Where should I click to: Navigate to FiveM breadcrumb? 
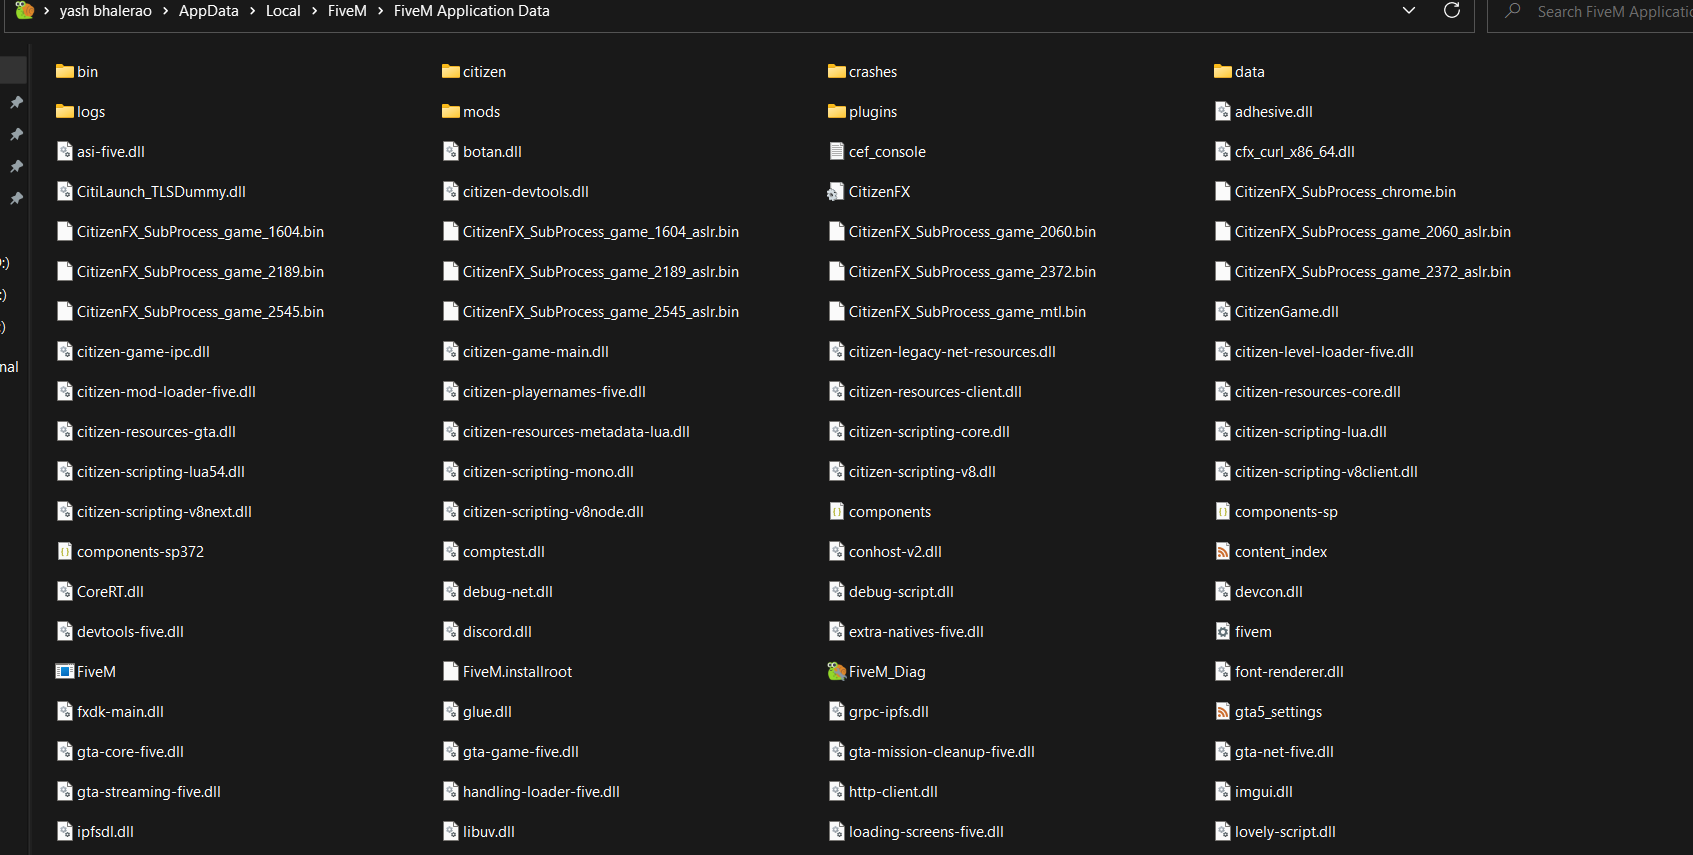tap(347, 11)
